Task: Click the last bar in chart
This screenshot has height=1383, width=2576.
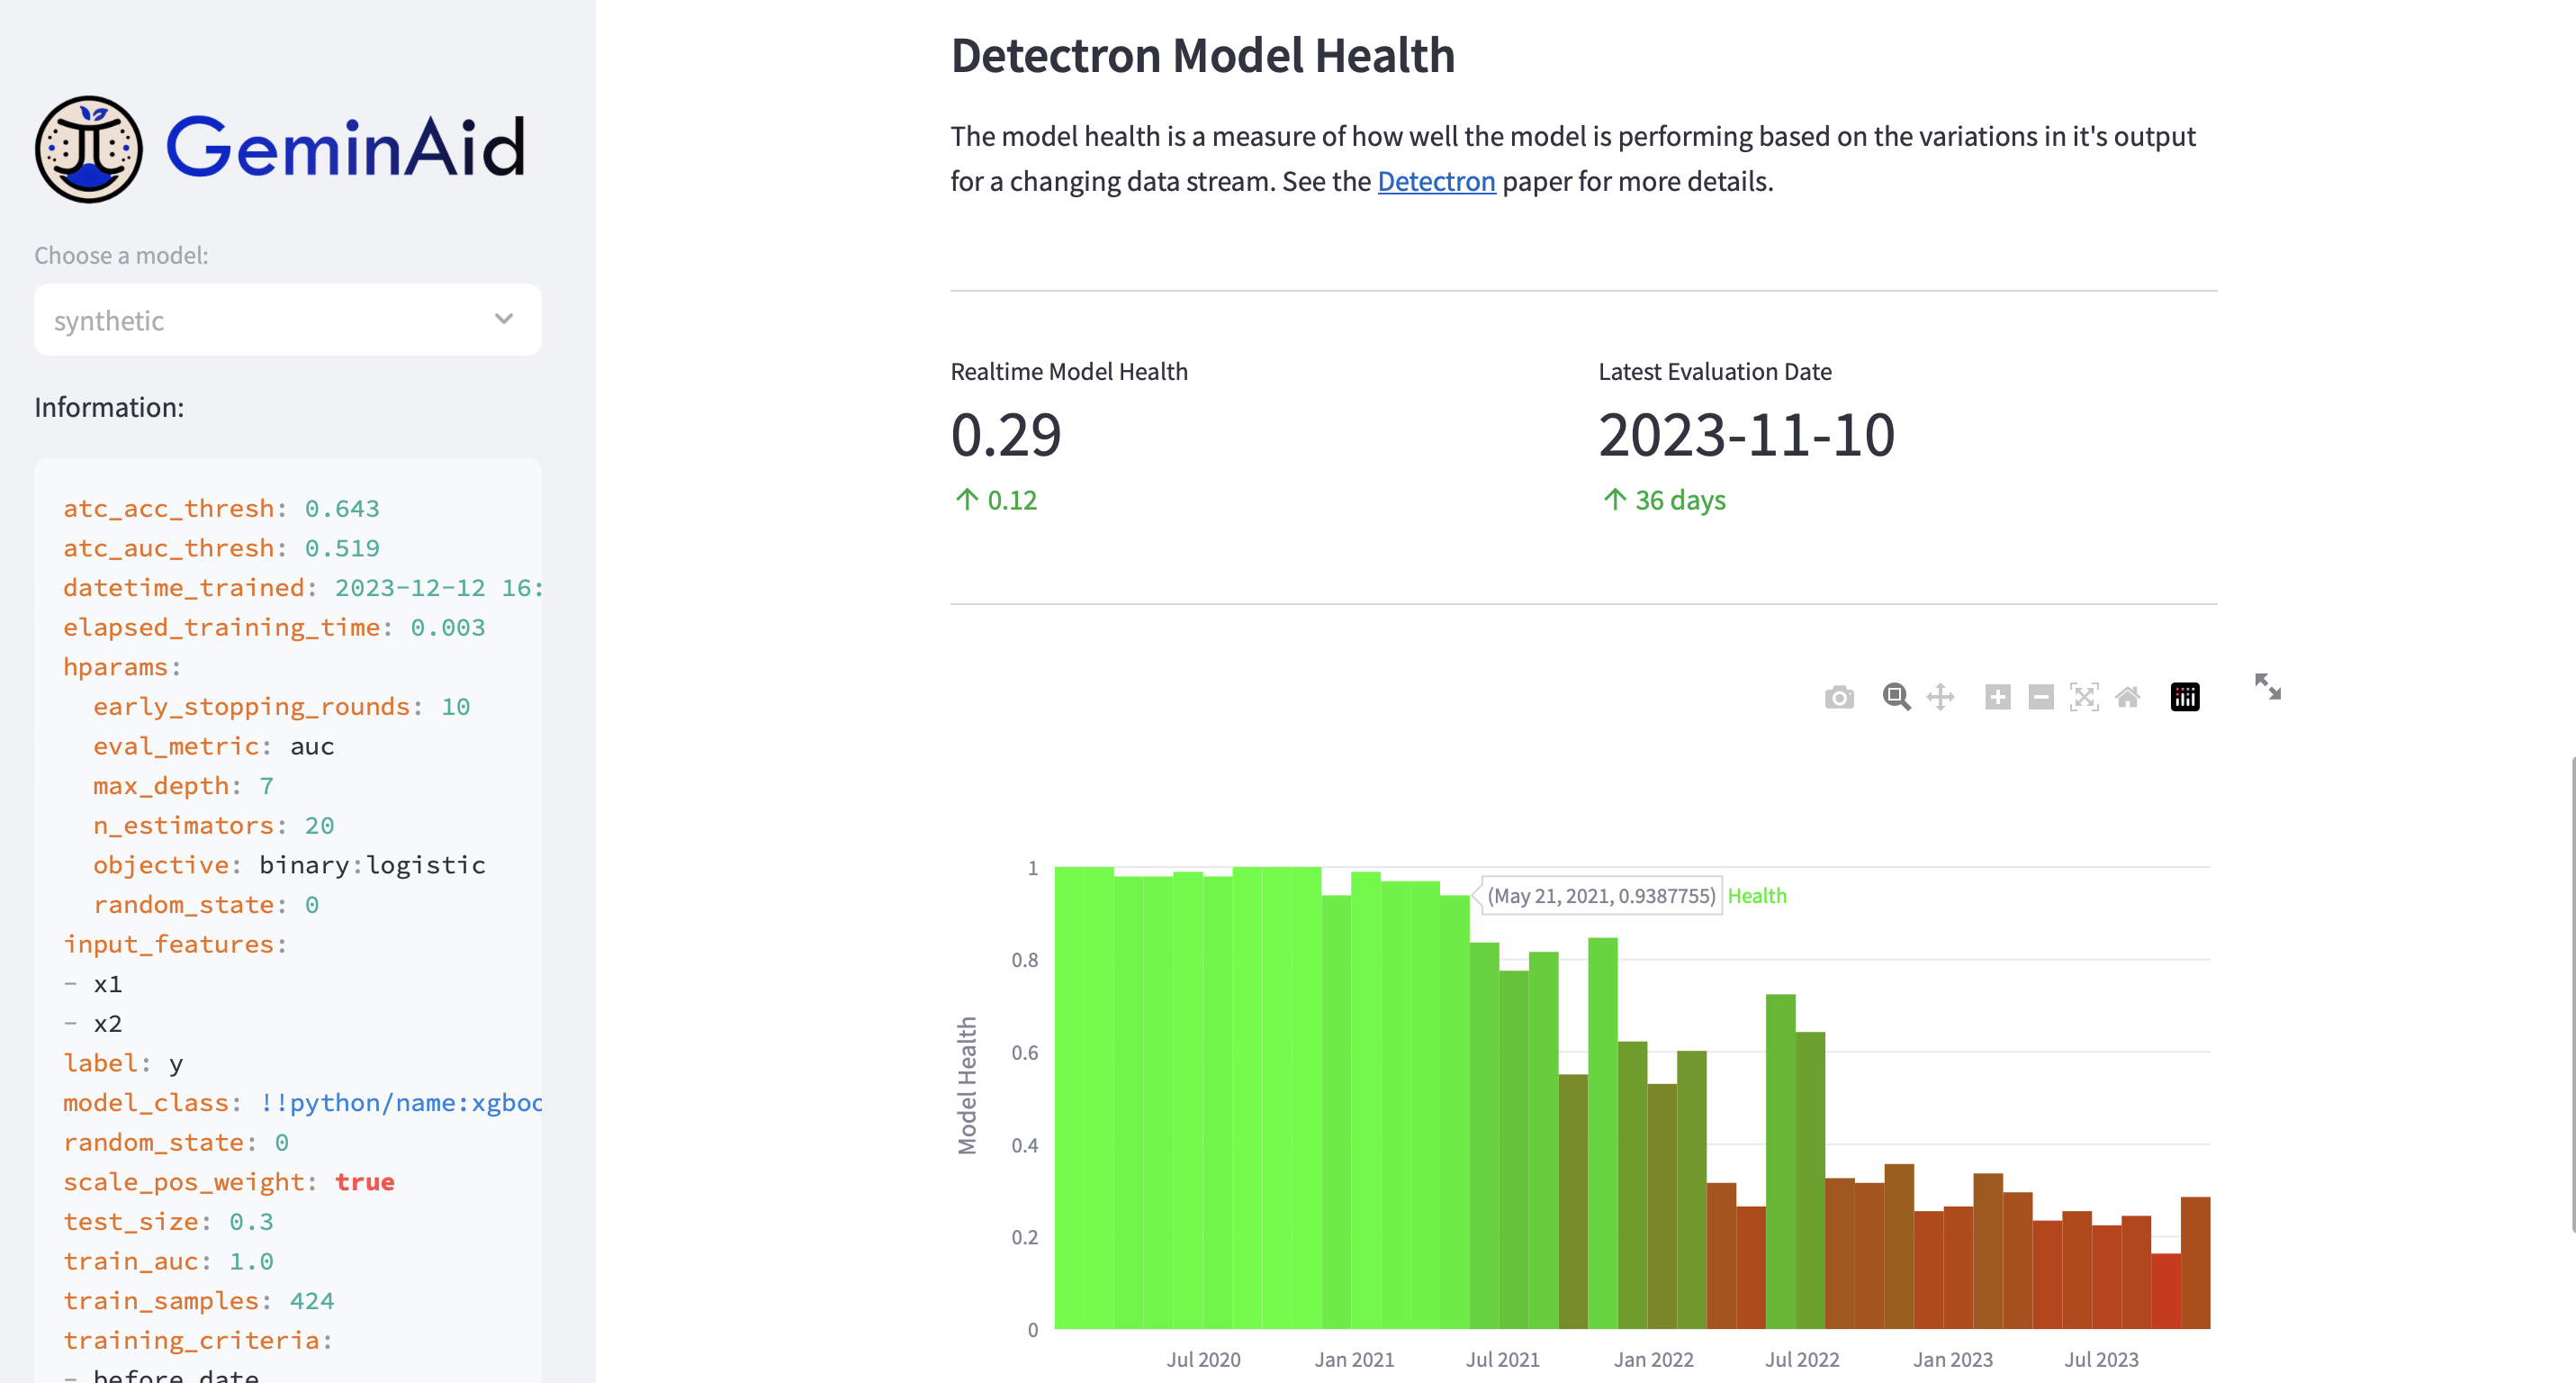Action: [x=2194, y=1262]
